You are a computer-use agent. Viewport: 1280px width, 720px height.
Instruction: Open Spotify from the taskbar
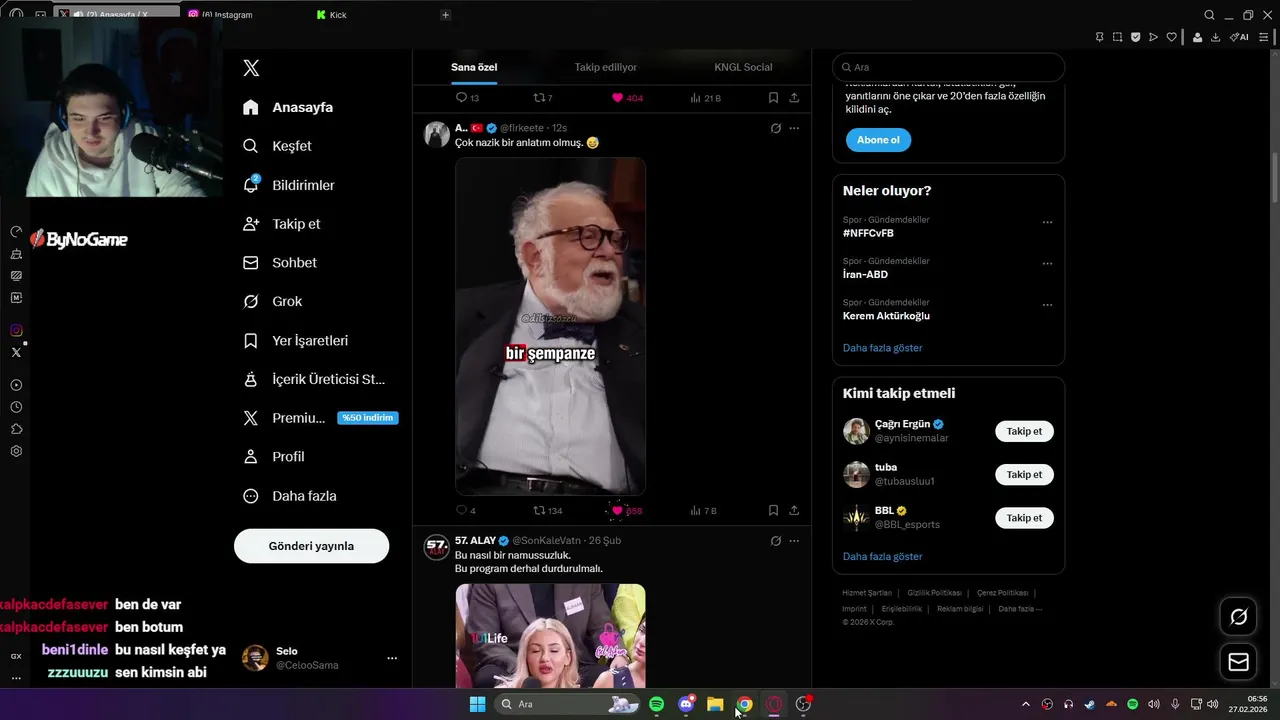coord(656,704)
